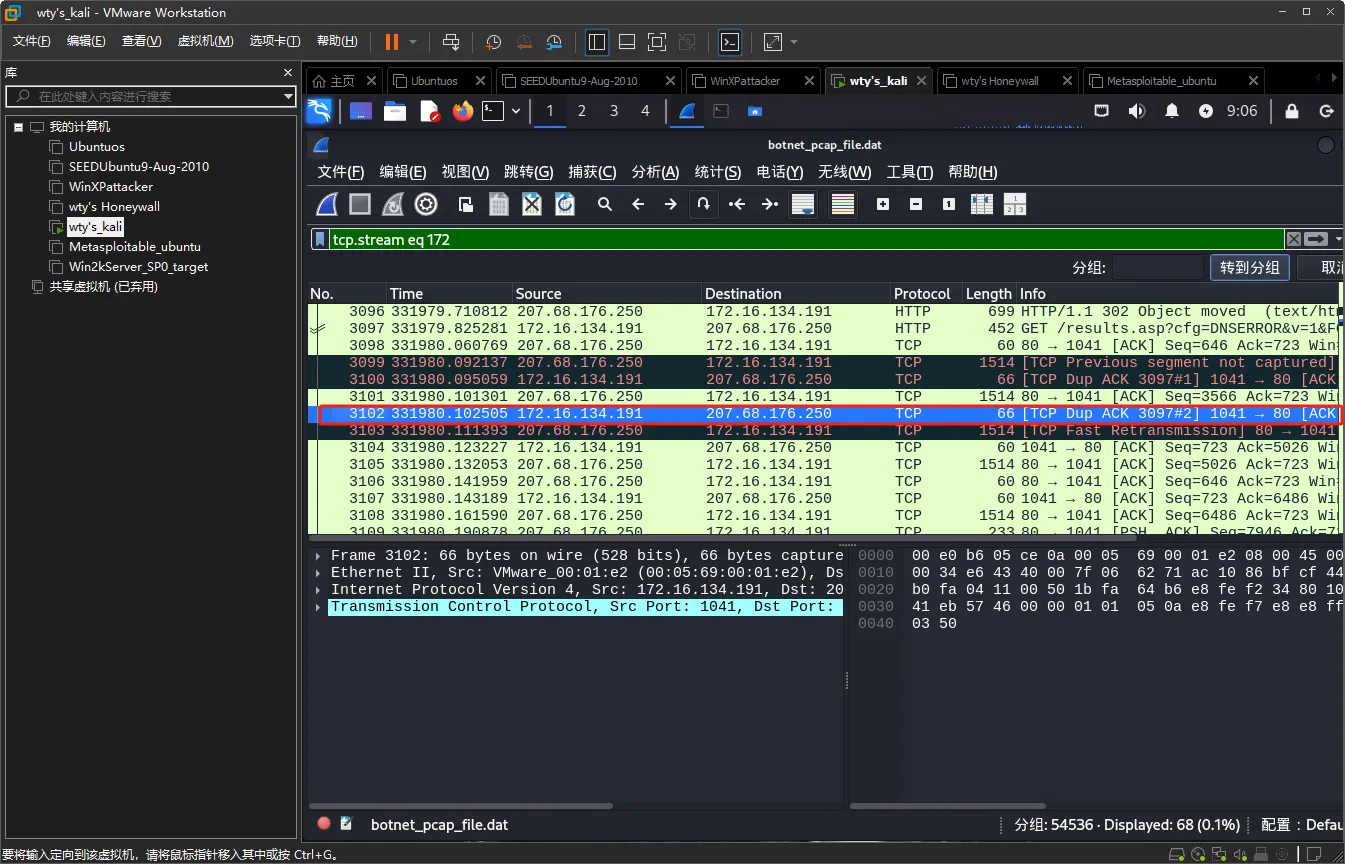Expand the Transmission Control Protocol row
The height and width of the screenshot is (864, 1345).
318,607
